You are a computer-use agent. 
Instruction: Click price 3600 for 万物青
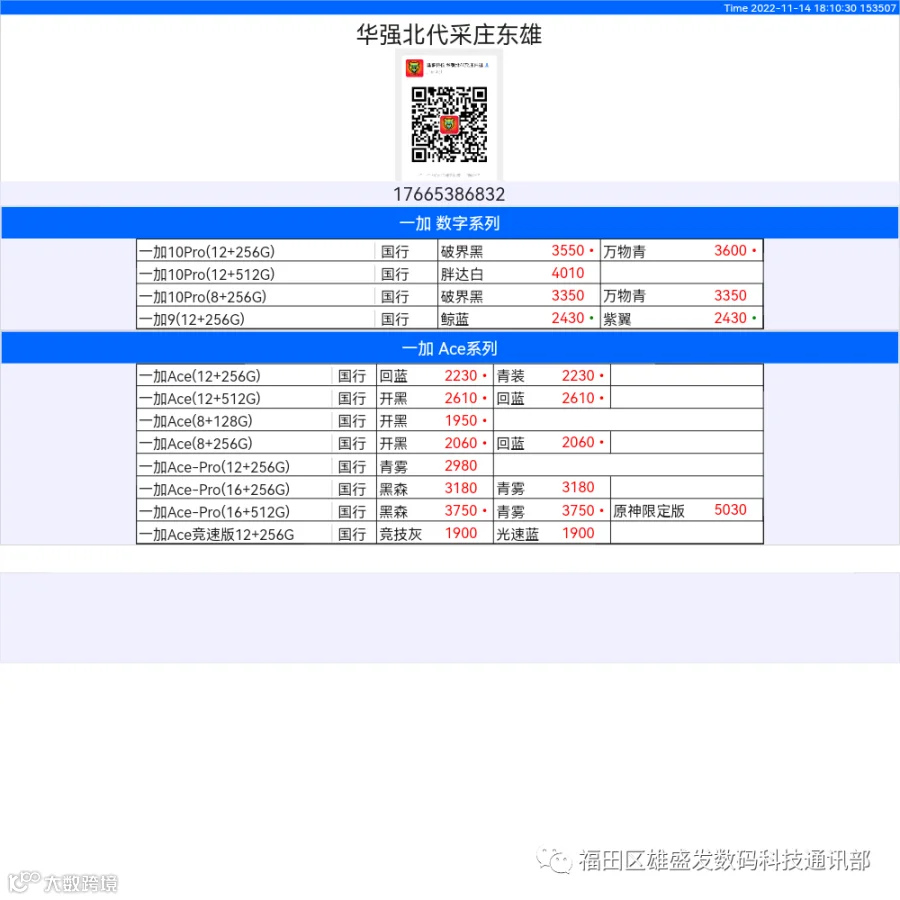[x=730, y=250]
